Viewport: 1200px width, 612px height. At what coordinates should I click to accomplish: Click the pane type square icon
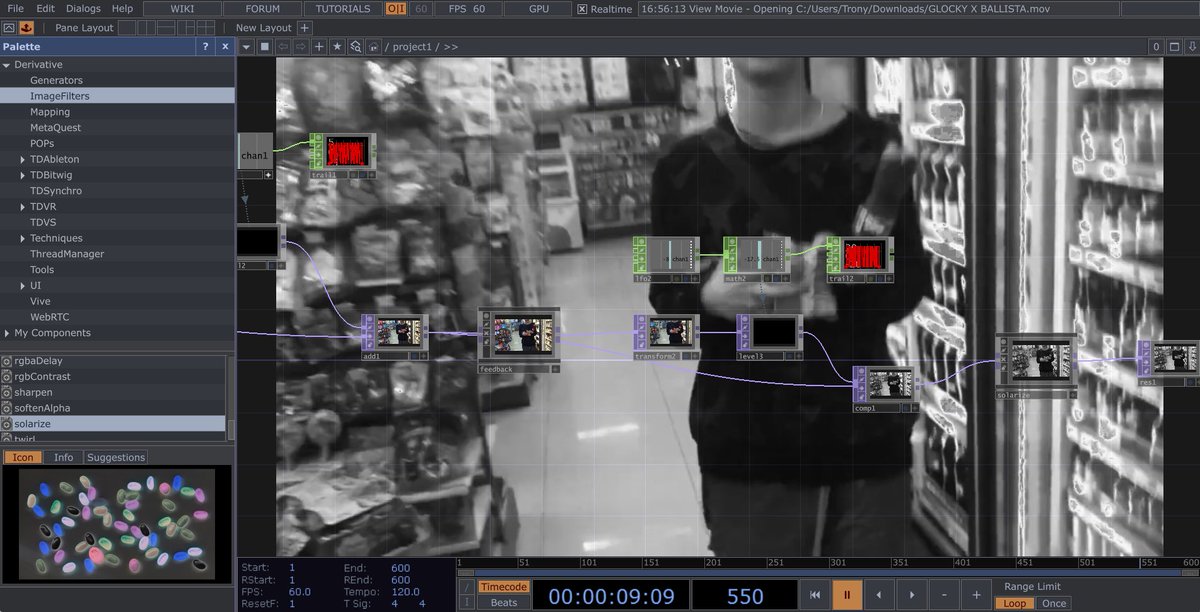pyautogui.click(x=265, y=47)
